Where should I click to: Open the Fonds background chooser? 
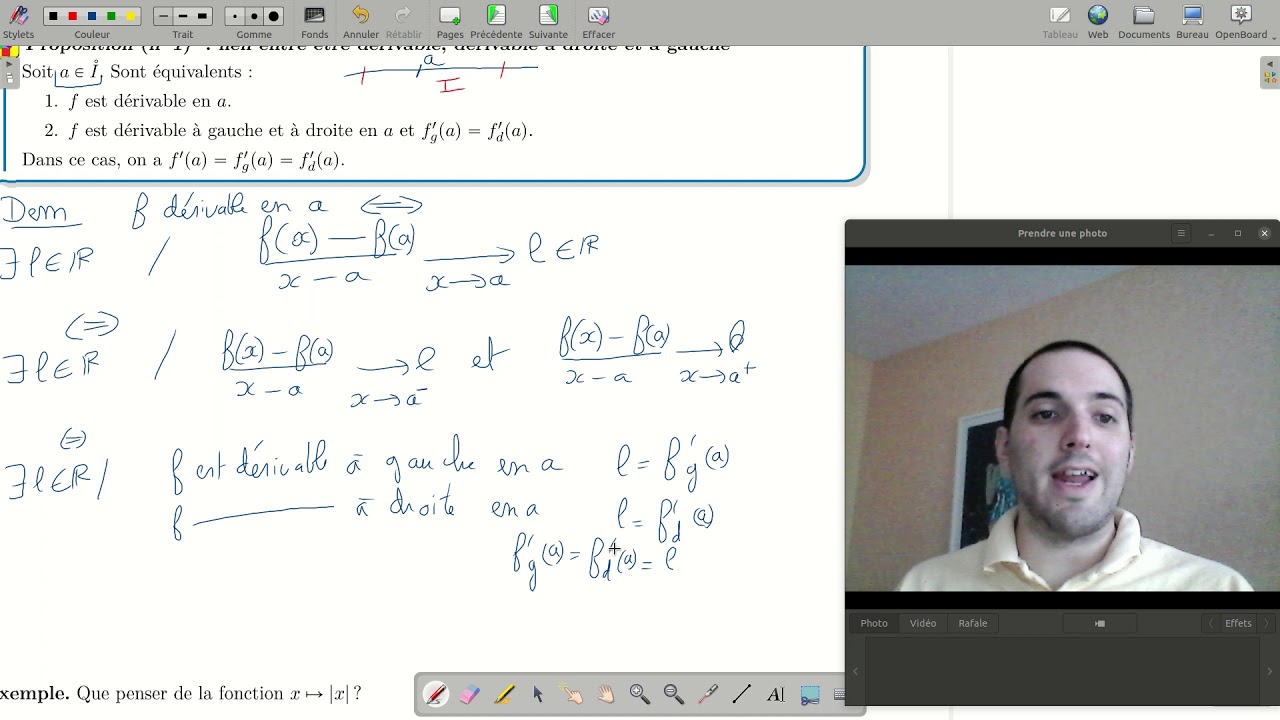315,21
